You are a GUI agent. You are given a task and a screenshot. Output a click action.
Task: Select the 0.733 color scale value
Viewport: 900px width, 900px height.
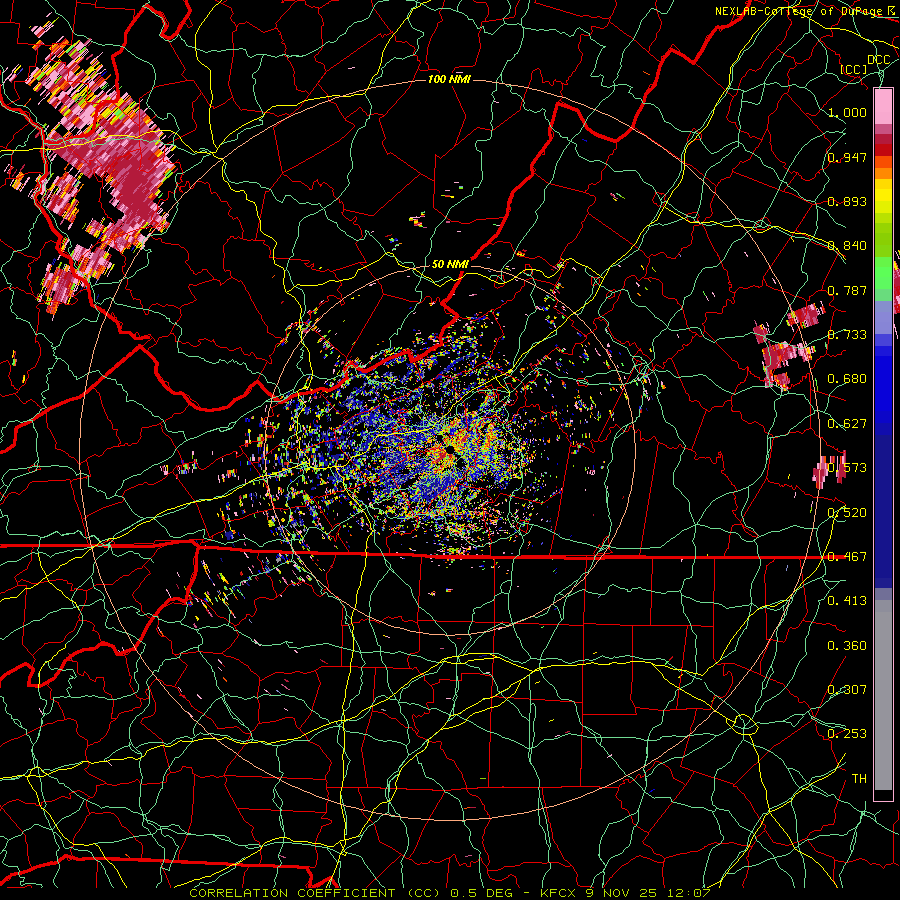point(847,335)
